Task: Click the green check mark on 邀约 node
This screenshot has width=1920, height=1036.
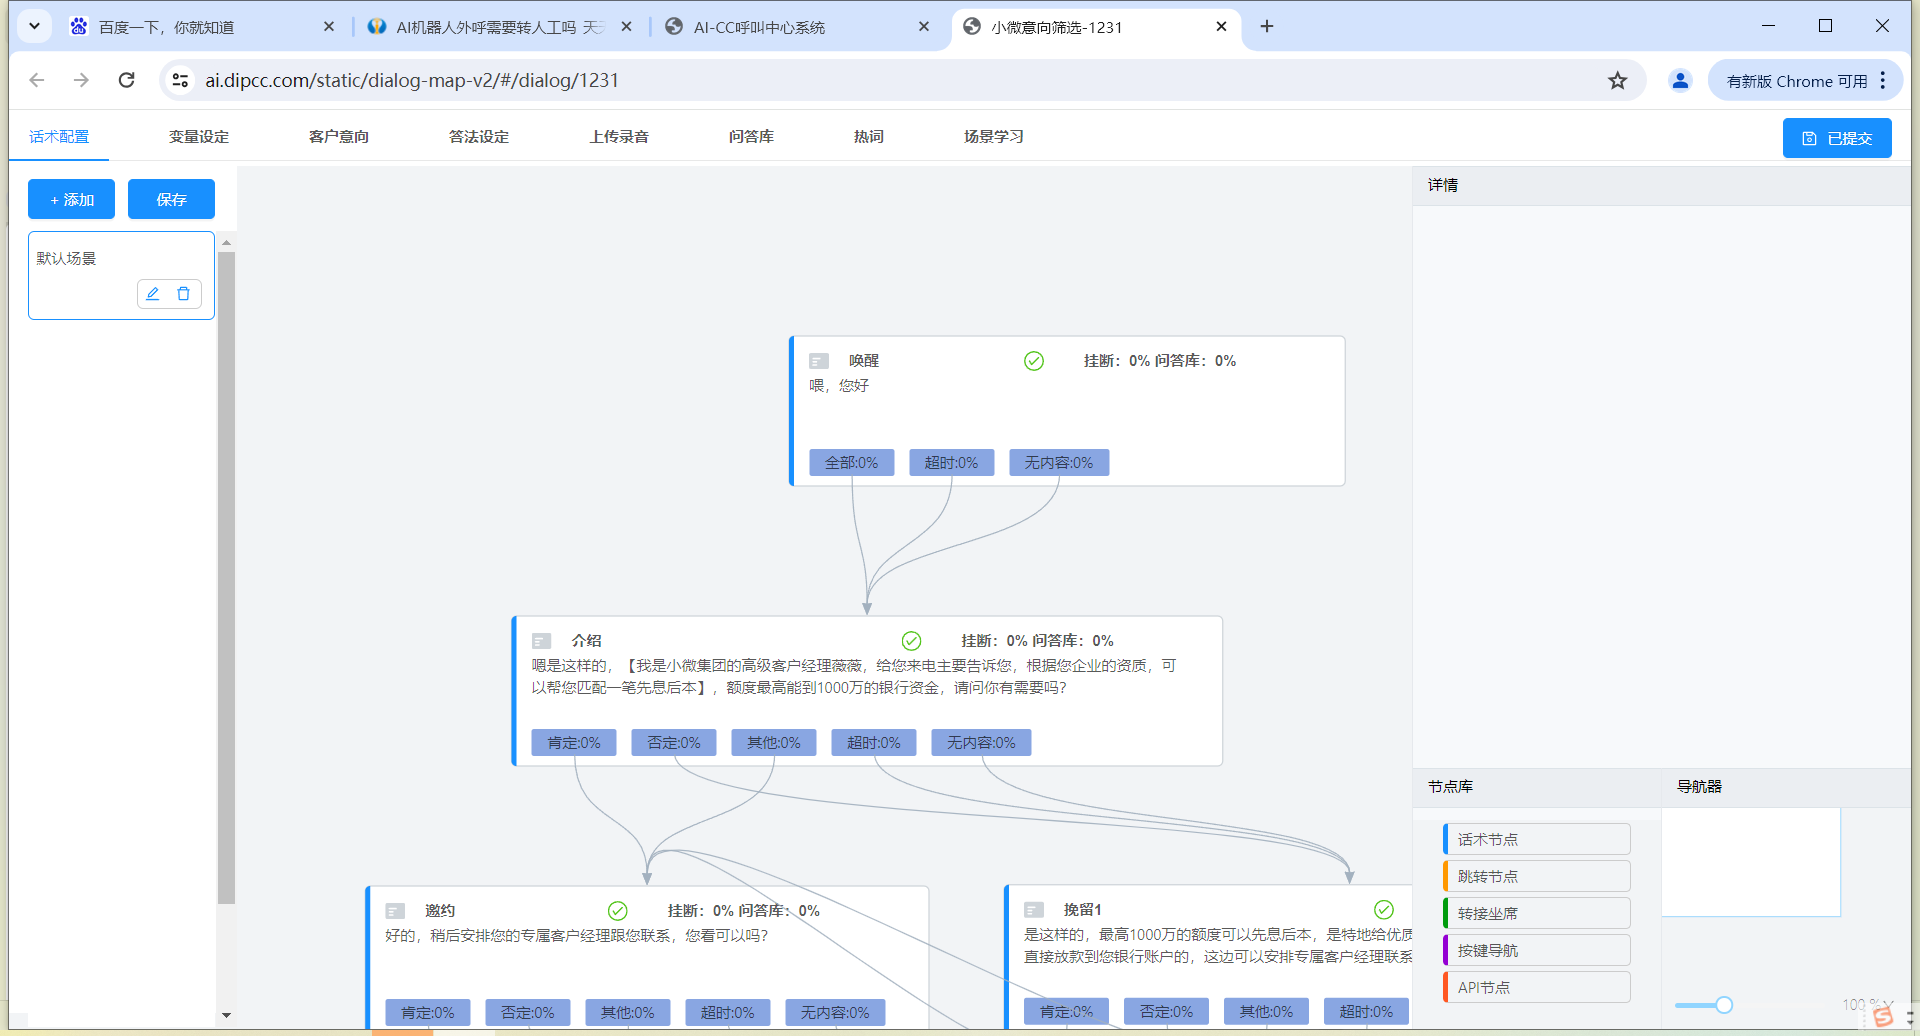Action: click(618, 911)
